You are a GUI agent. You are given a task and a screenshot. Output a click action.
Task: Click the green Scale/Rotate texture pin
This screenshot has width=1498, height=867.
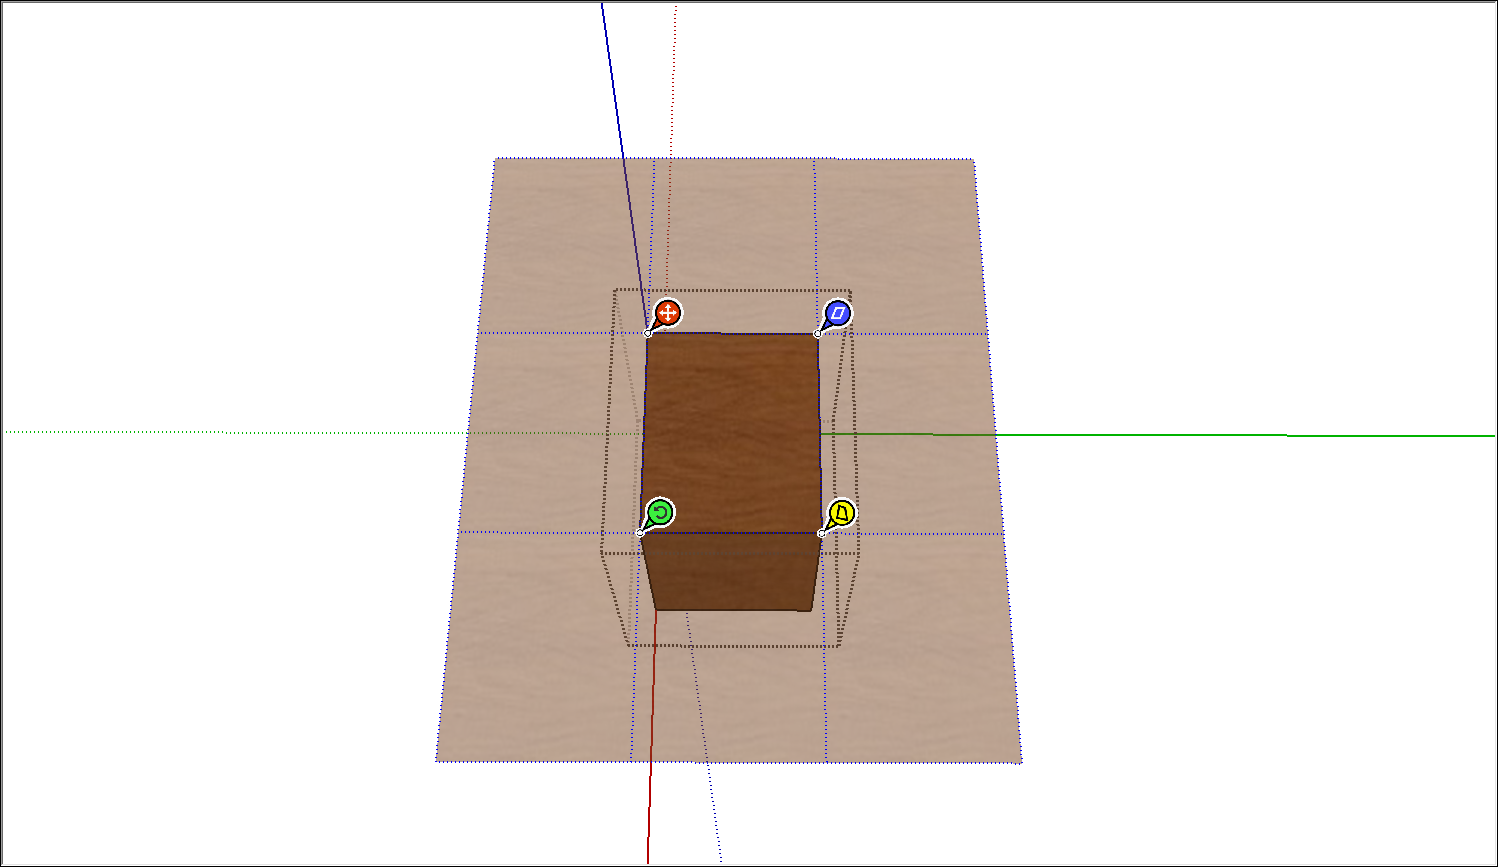pos(660,513)
